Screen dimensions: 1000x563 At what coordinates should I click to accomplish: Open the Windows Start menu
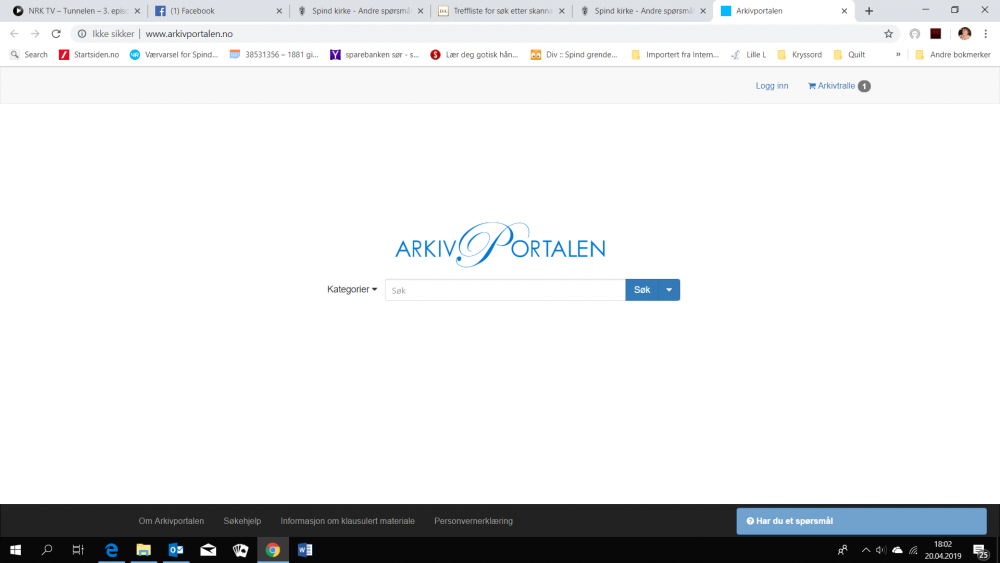(x=15, y=550)
